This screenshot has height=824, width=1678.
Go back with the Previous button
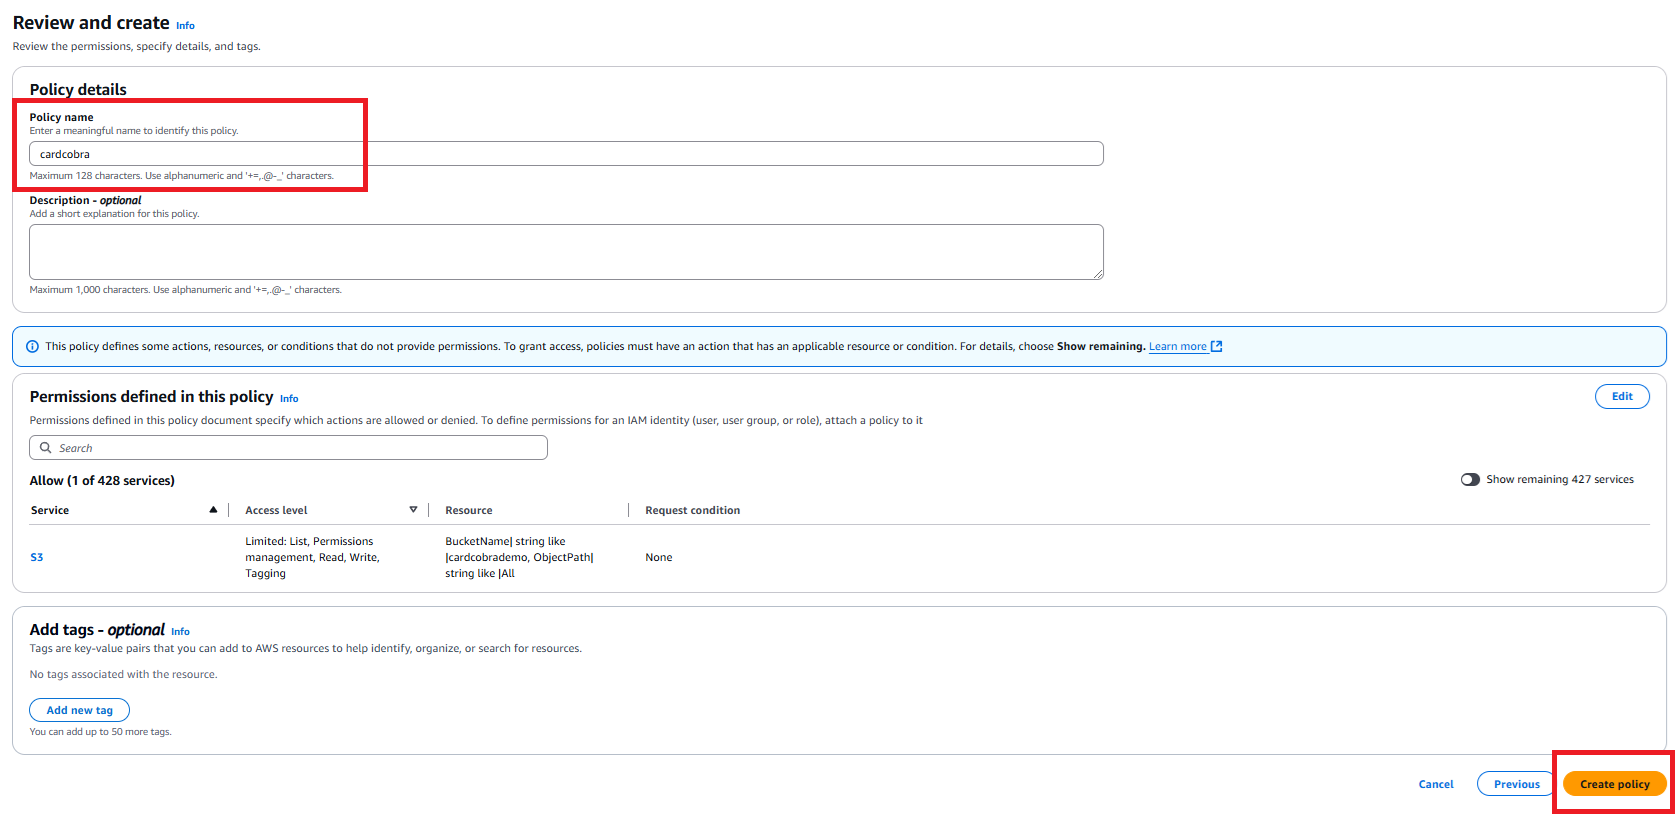(x=1516, y=784)
